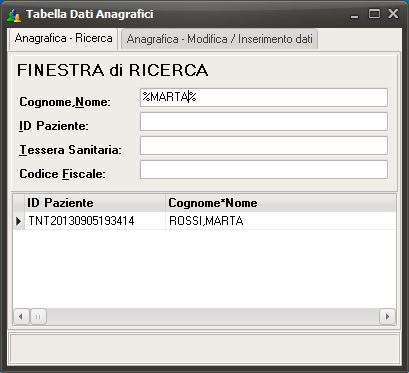Focus the Cognome,Nome search field

click(264, 97)
